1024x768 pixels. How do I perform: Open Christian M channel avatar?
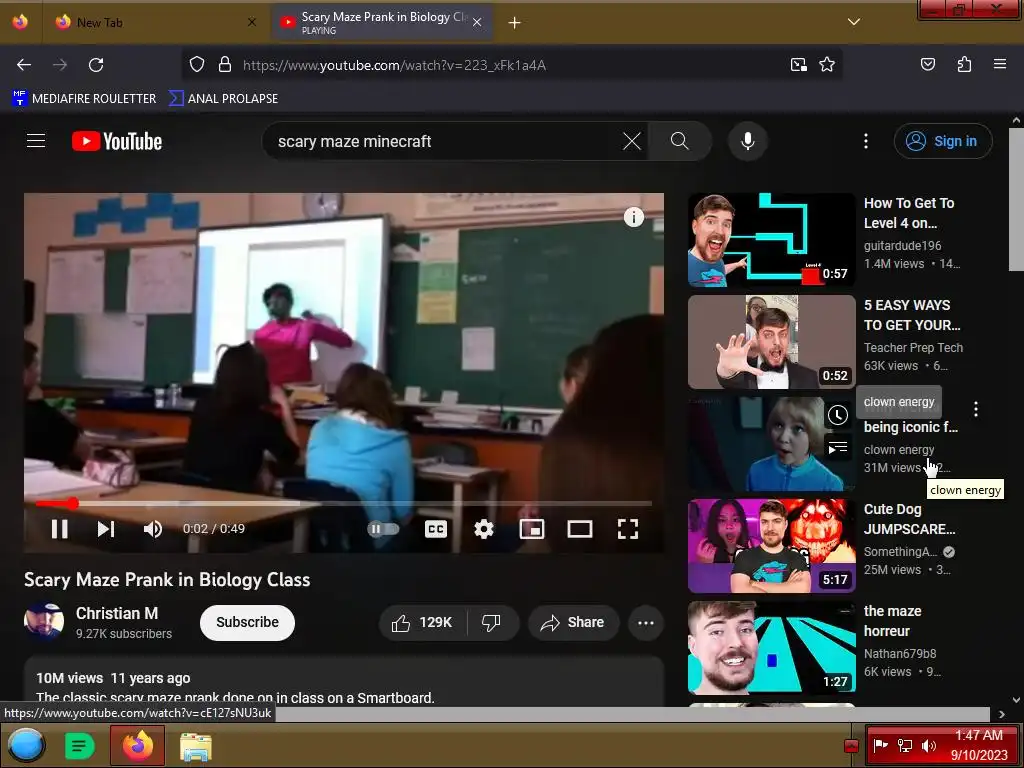click(x=44, y=622)
